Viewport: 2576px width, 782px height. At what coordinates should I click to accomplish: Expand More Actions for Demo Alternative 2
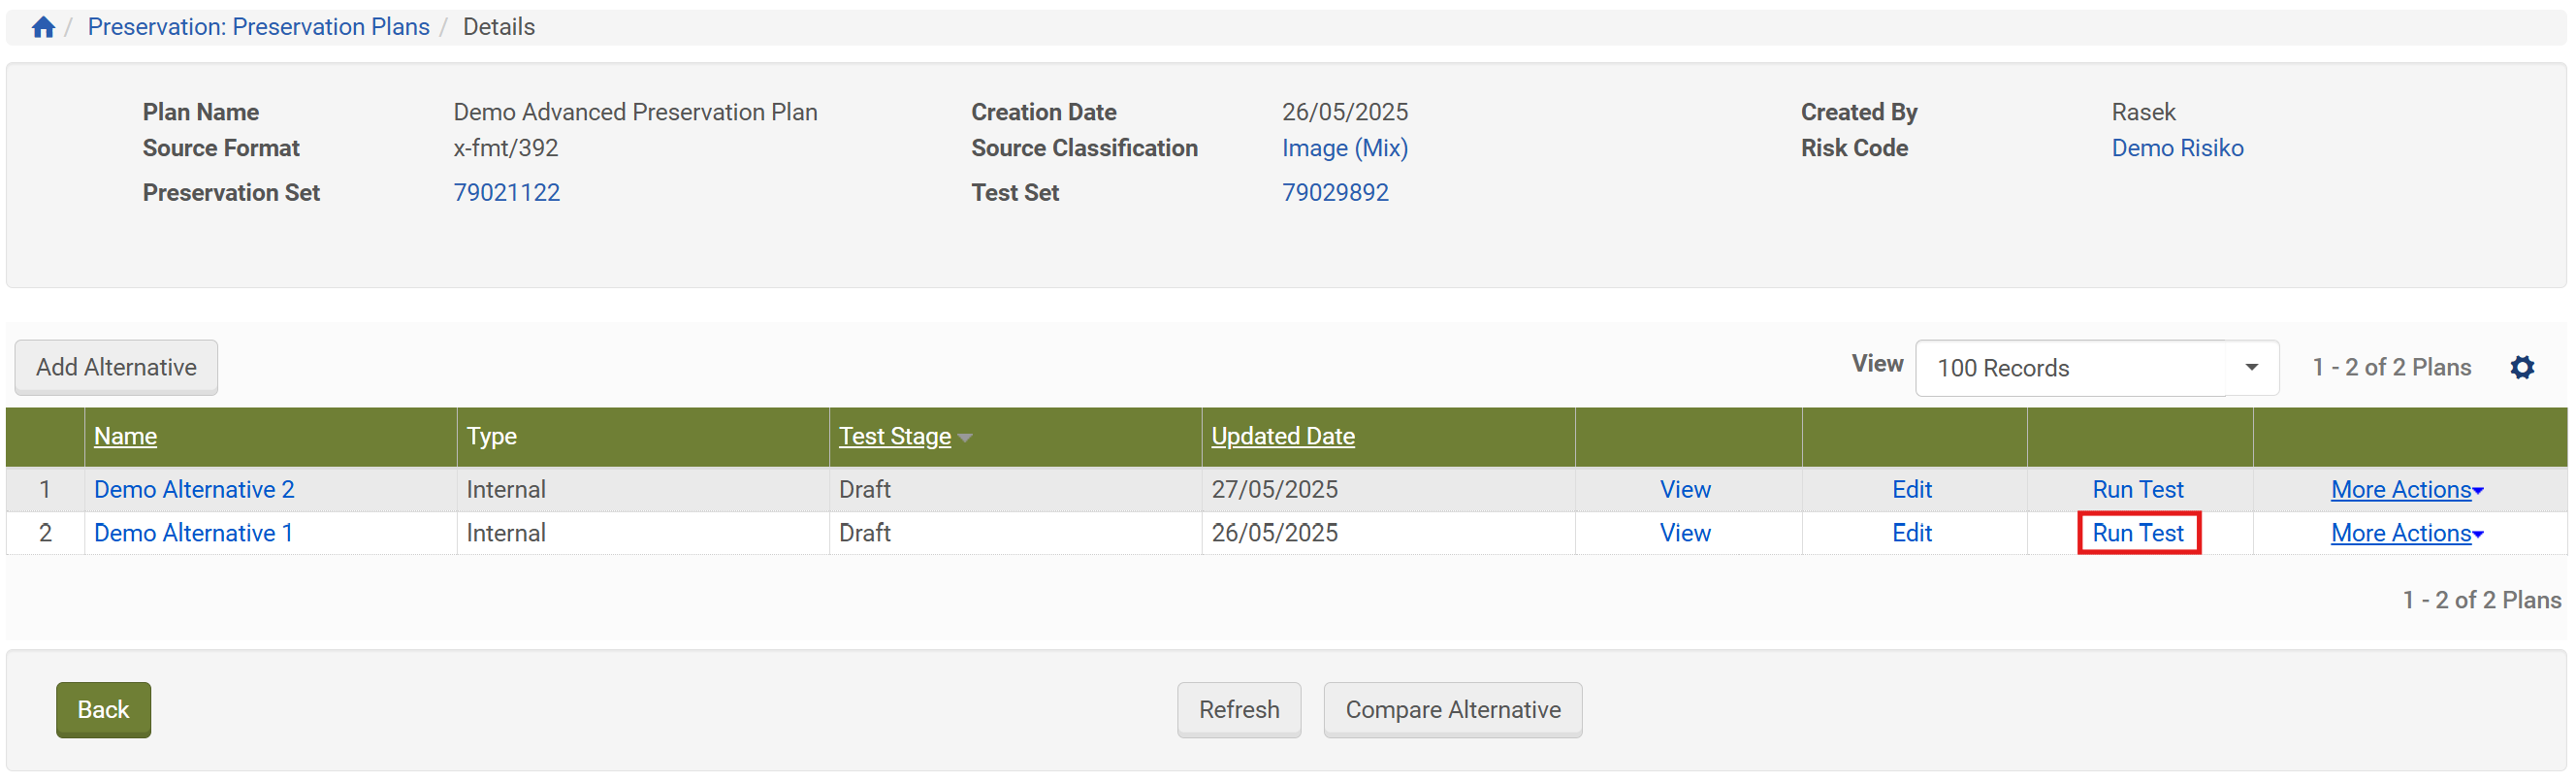[2406, 489]
